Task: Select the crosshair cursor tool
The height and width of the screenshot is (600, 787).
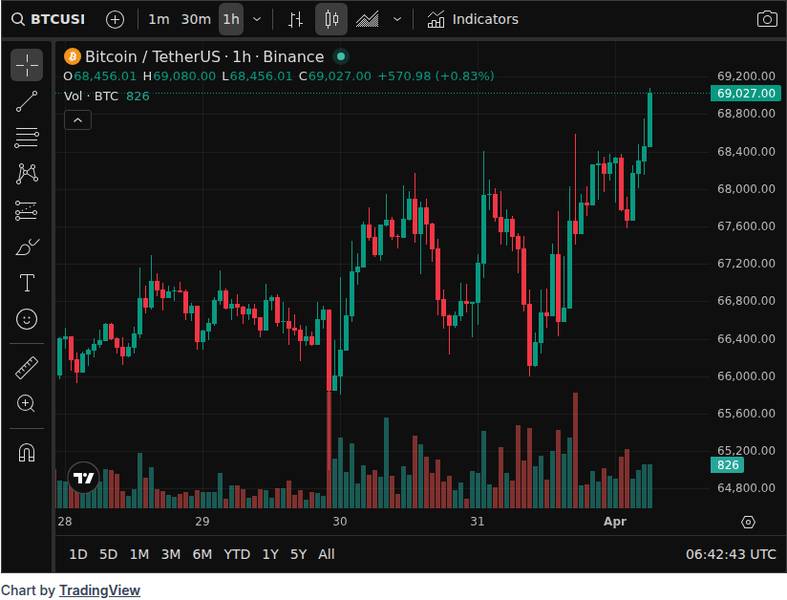Action: [27, 65]
